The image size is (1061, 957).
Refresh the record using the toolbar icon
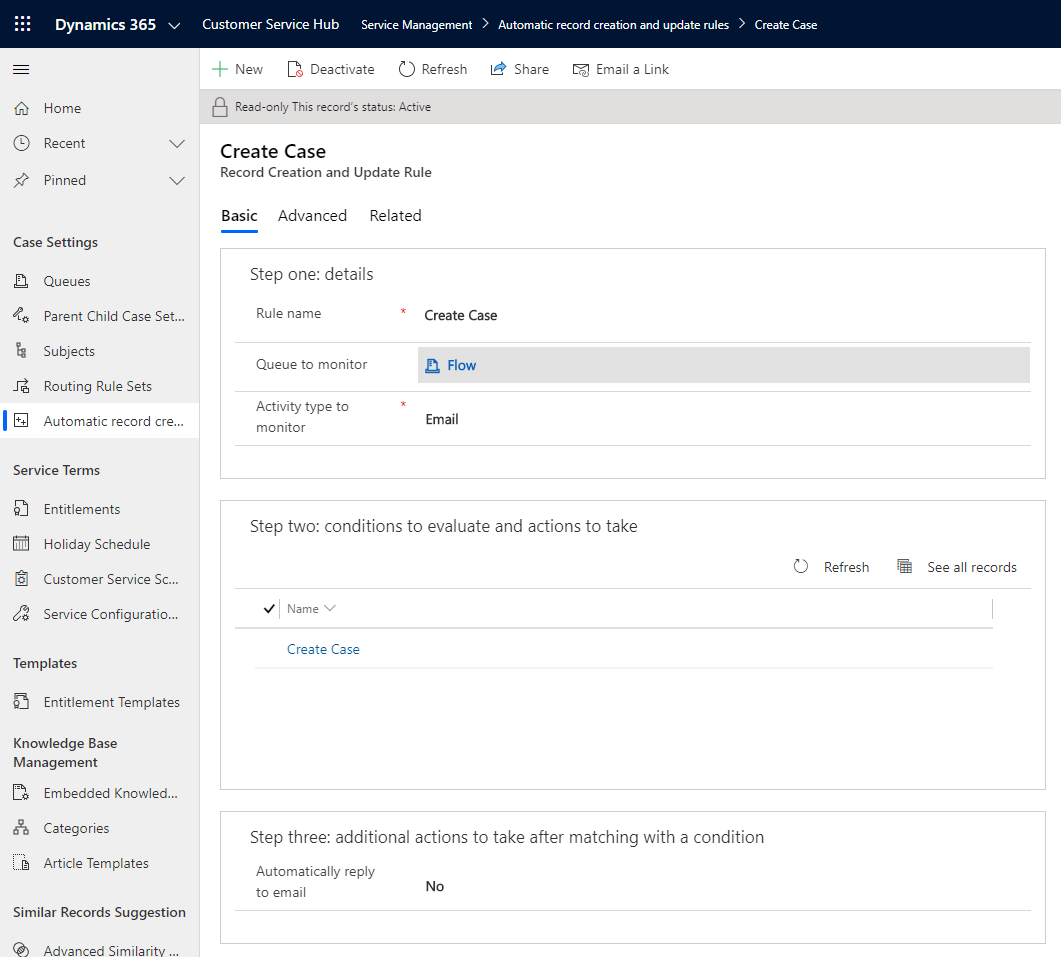[x=407, y=69]
